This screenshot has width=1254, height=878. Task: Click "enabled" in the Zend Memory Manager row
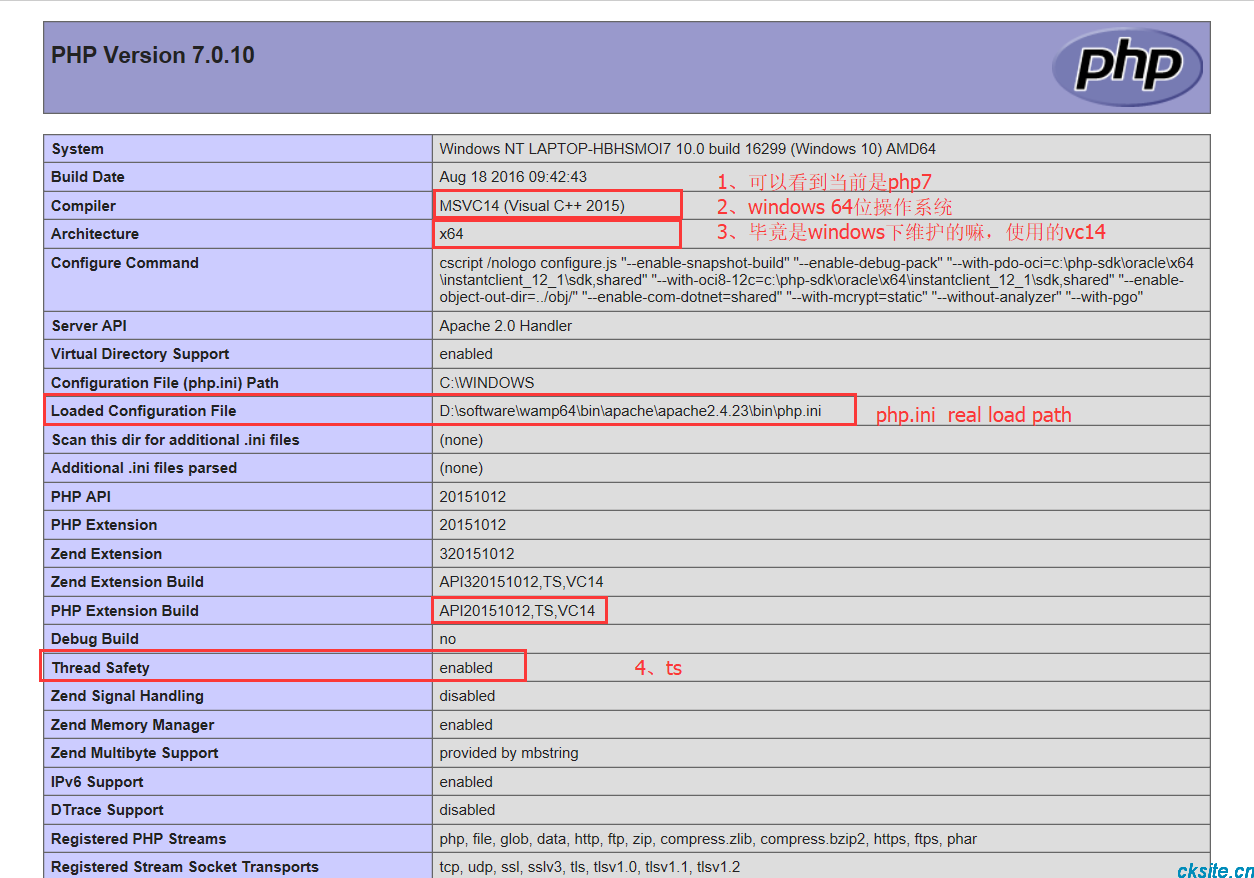pos(466,725)
